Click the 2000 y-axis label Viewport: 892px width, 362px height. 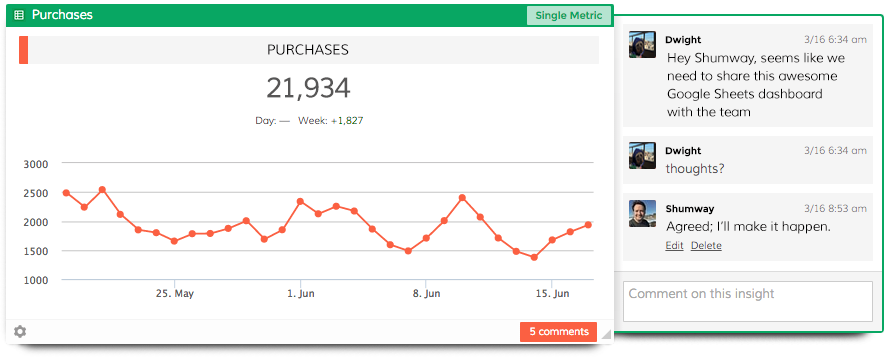tap(35, 223)
